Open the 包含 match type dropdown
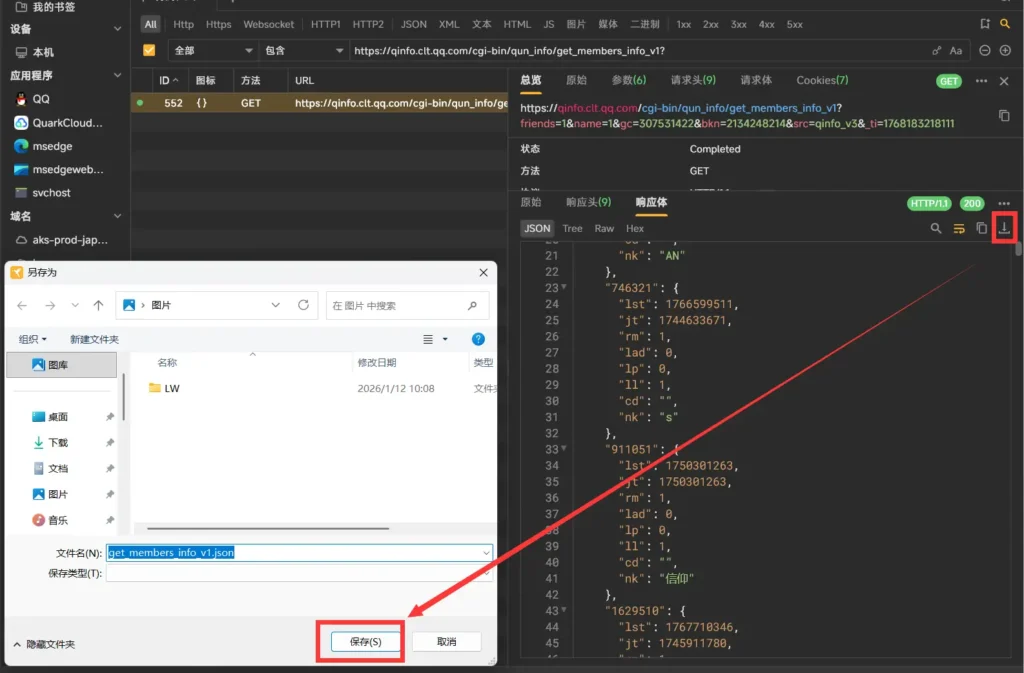The image size is (1024, 673). tap(303, 50)
